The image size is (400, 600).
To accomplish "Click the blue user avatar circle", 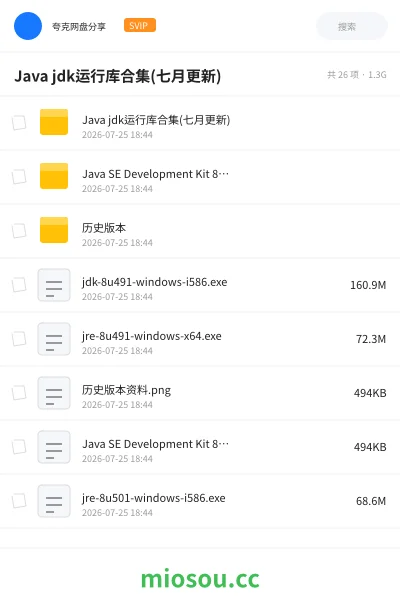I will point(28,26).
